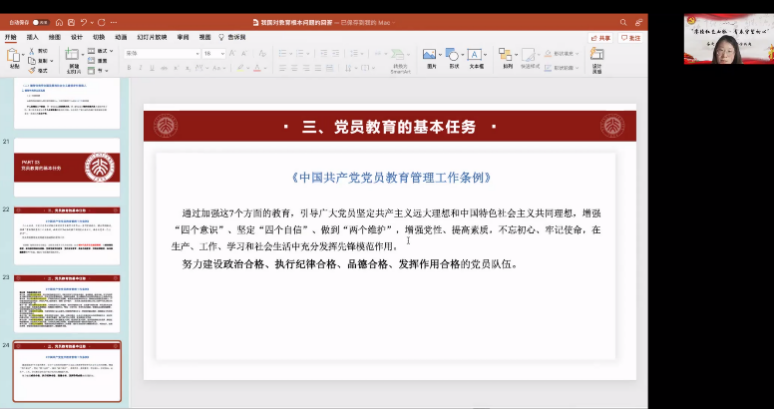This screenshot has width=774, height=409.
Task: Click the Home icon in title bar
Action: coord(59,21)
